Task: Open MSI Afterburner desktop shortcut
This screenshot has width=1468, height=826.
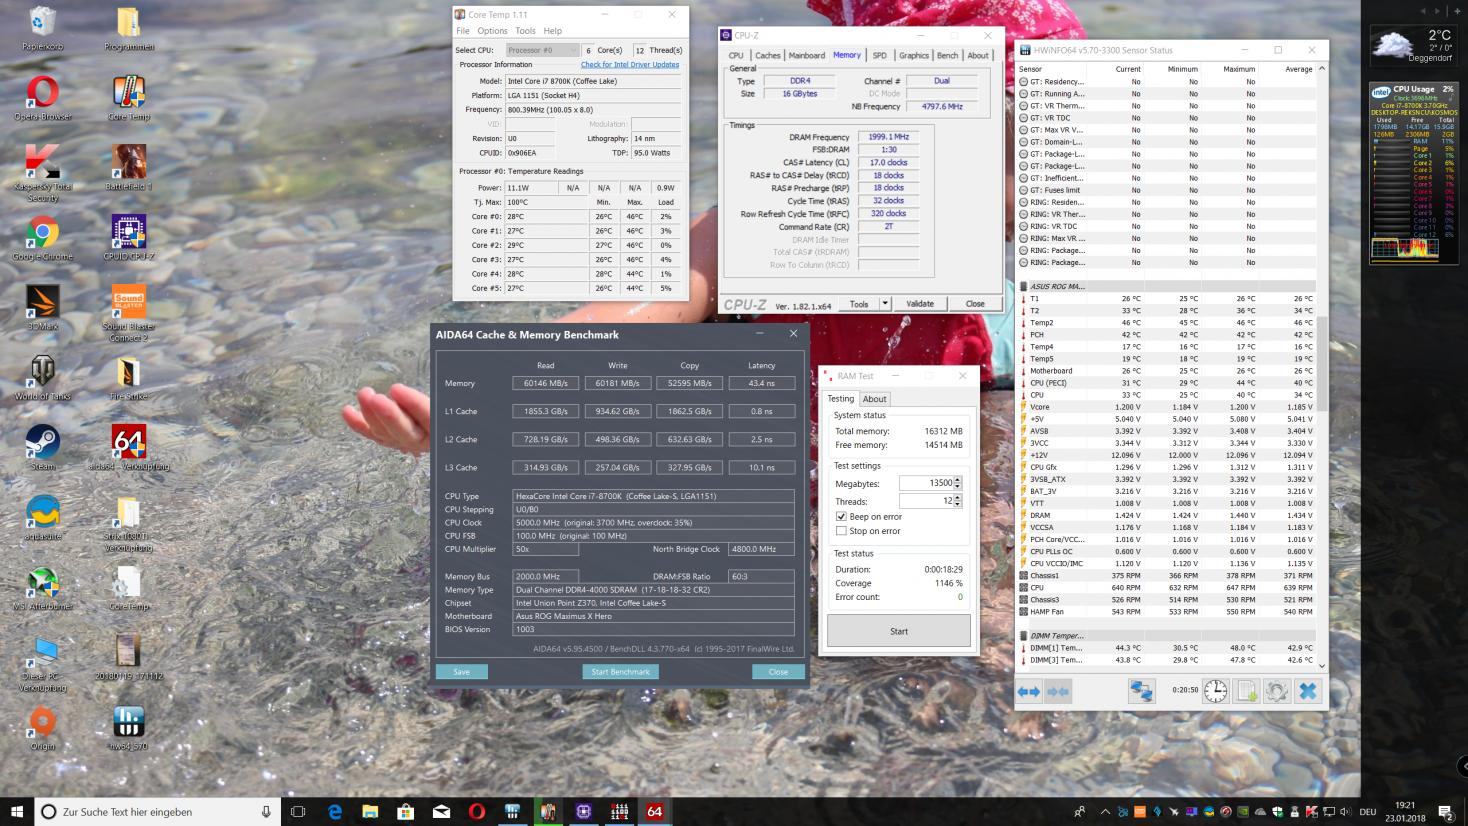Action: [42, 588]
